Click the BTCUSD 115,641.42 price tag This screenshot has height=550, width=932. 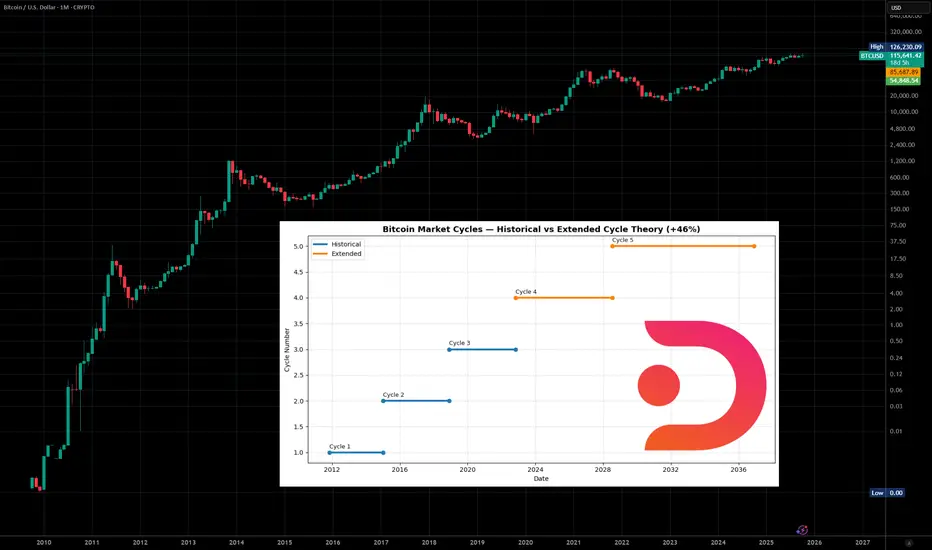pos(891,55)
